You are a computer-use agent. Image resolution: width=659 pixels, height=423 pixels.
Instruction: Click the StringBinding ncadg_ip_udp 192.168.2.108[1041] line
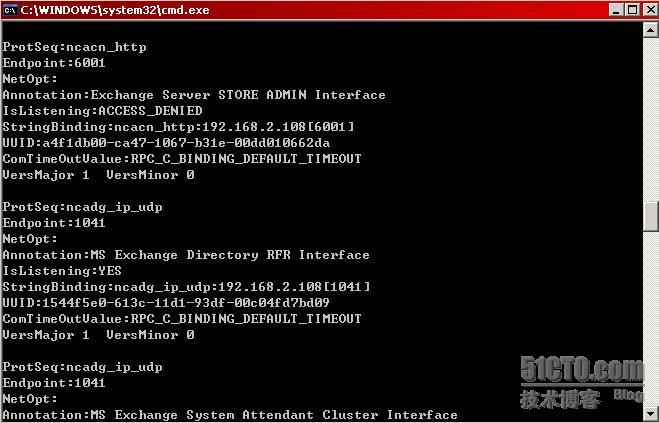click(186, 287)
